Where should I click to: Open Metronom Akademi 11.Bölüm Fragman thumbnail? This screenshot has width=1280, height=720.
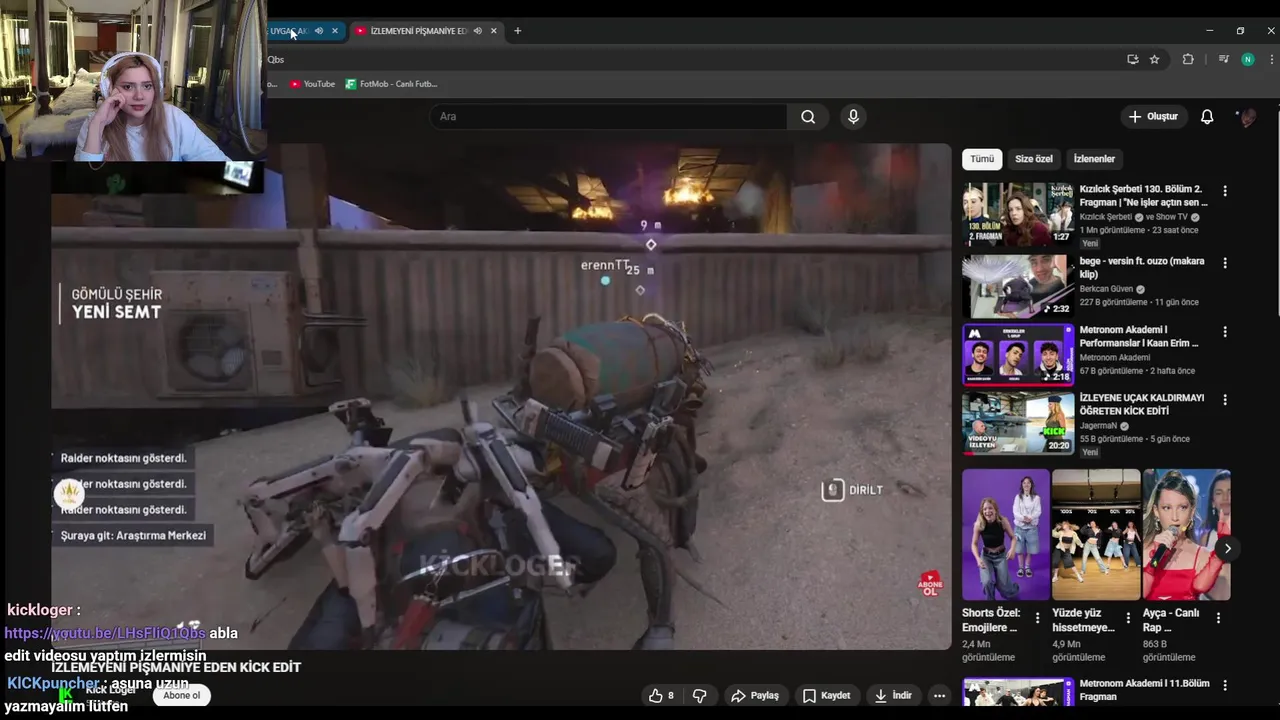[x=1017, y=692]
